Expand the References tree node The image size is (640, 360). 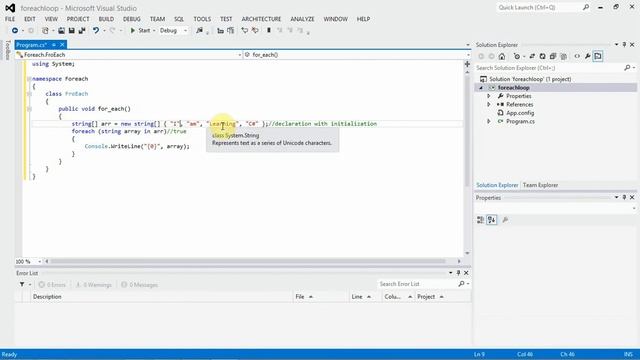coord(489,104)
